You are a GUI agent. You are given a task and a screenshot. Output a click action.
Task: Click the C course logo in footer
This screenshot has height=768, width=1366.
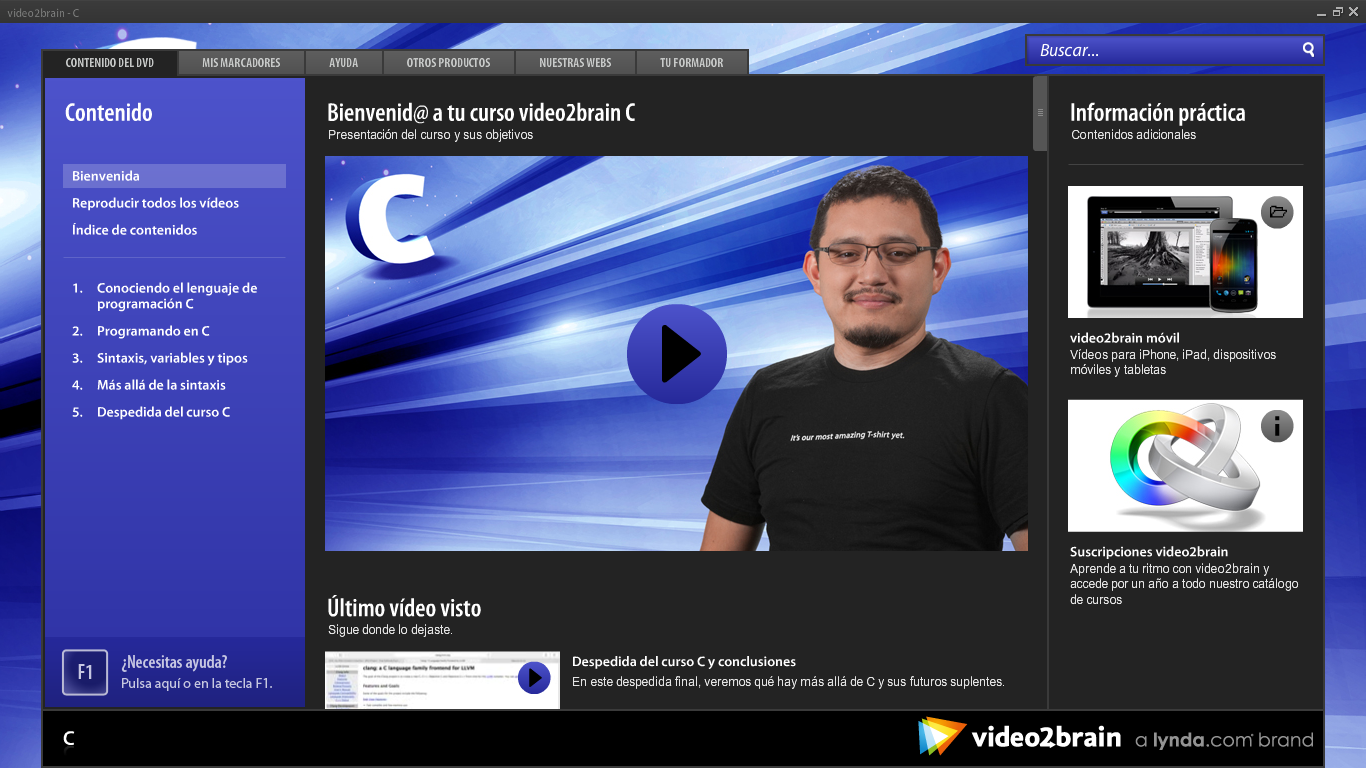69,739
